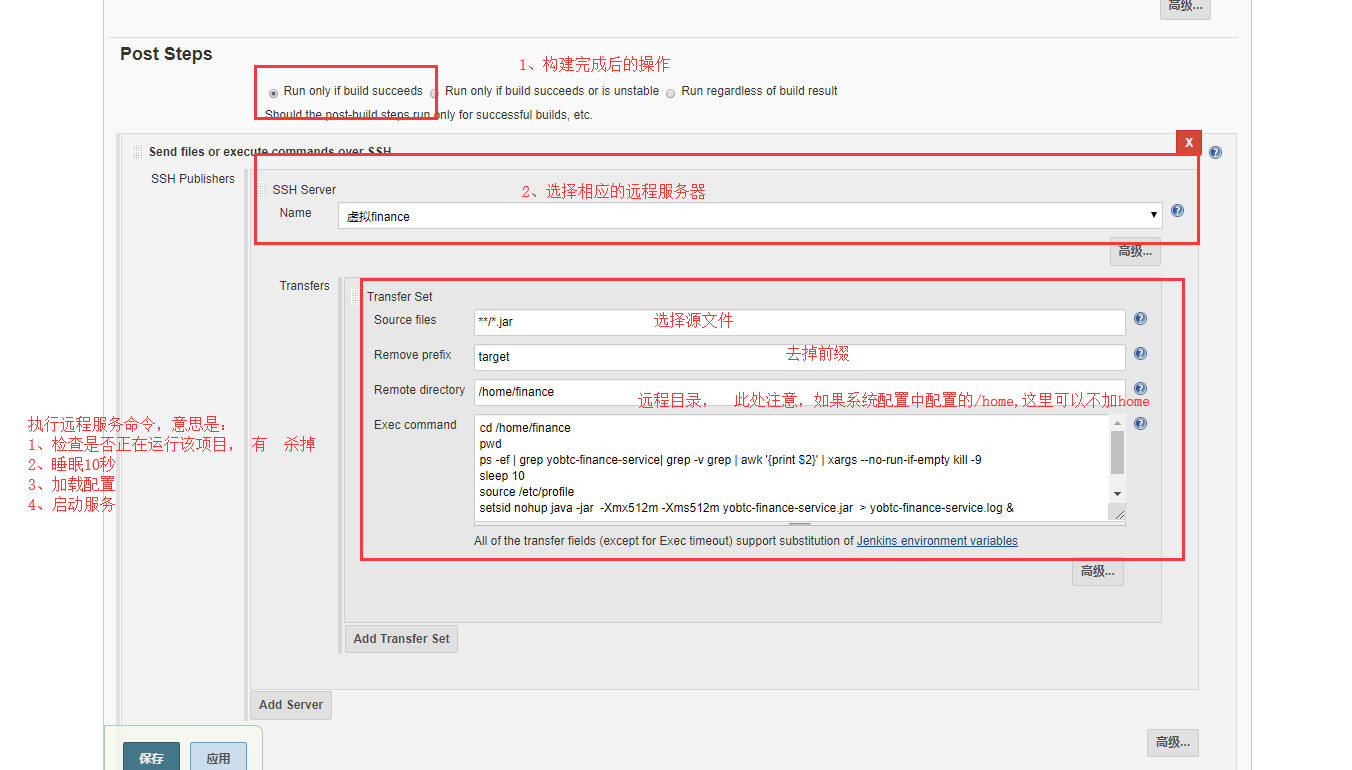Open help for Send files over SSH
The height and width of the screenshot is (770, 1352).
[1215, 153]
